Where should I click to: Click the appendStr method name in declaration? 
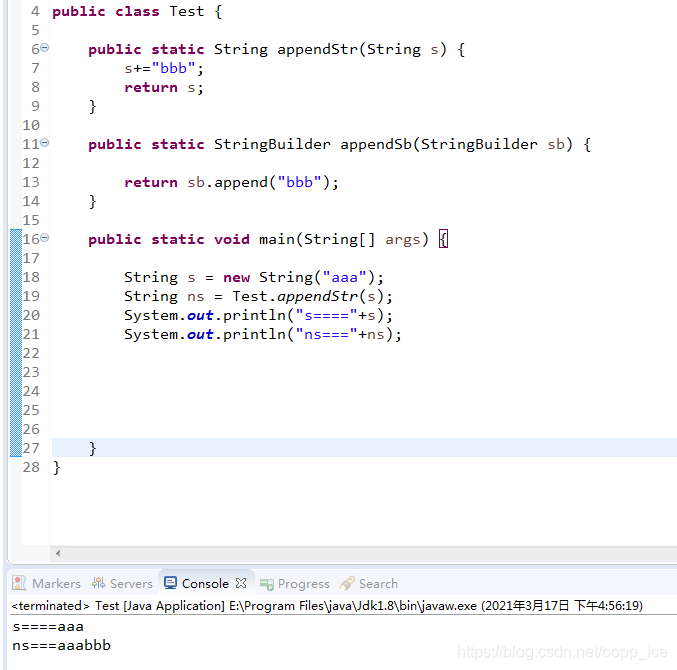point(317,49)
